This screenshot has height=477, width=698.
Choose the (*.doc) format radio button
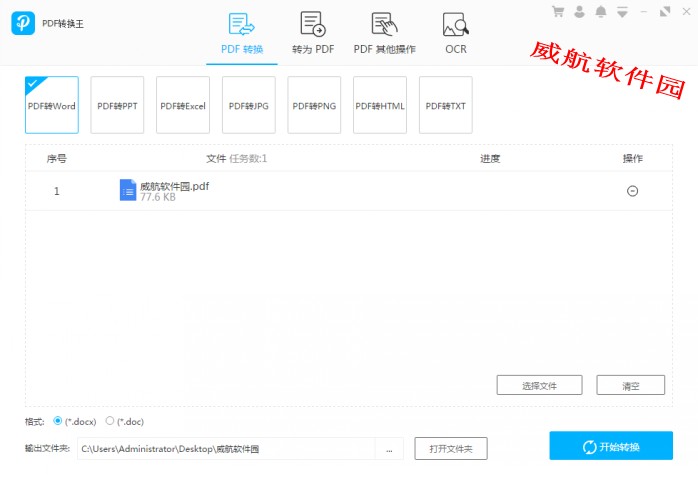tap(110, 420)
